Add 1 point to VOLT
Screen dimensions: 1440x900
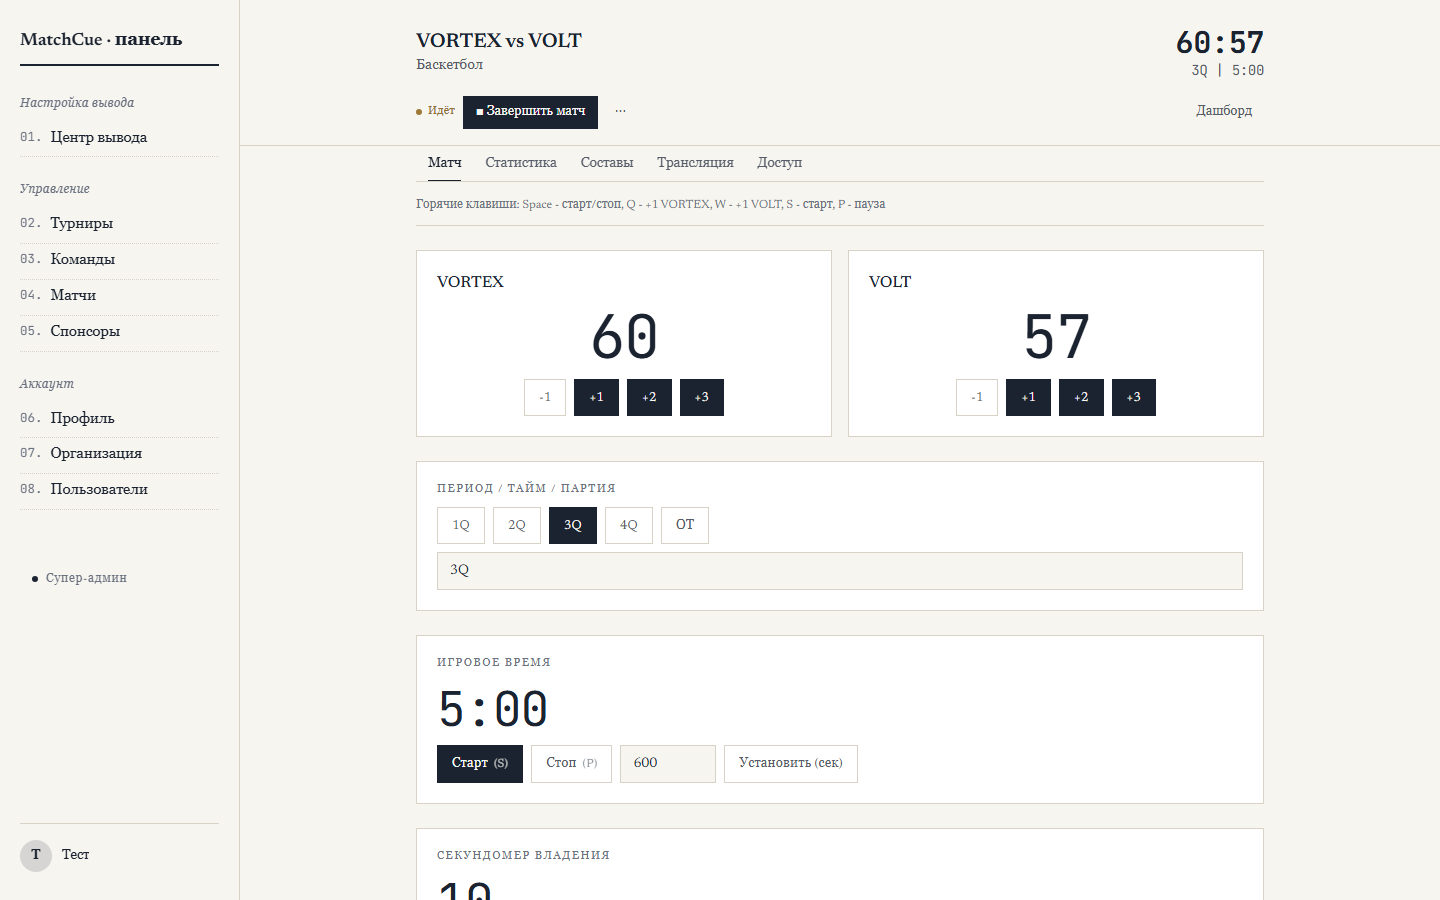click(1028, 397)
